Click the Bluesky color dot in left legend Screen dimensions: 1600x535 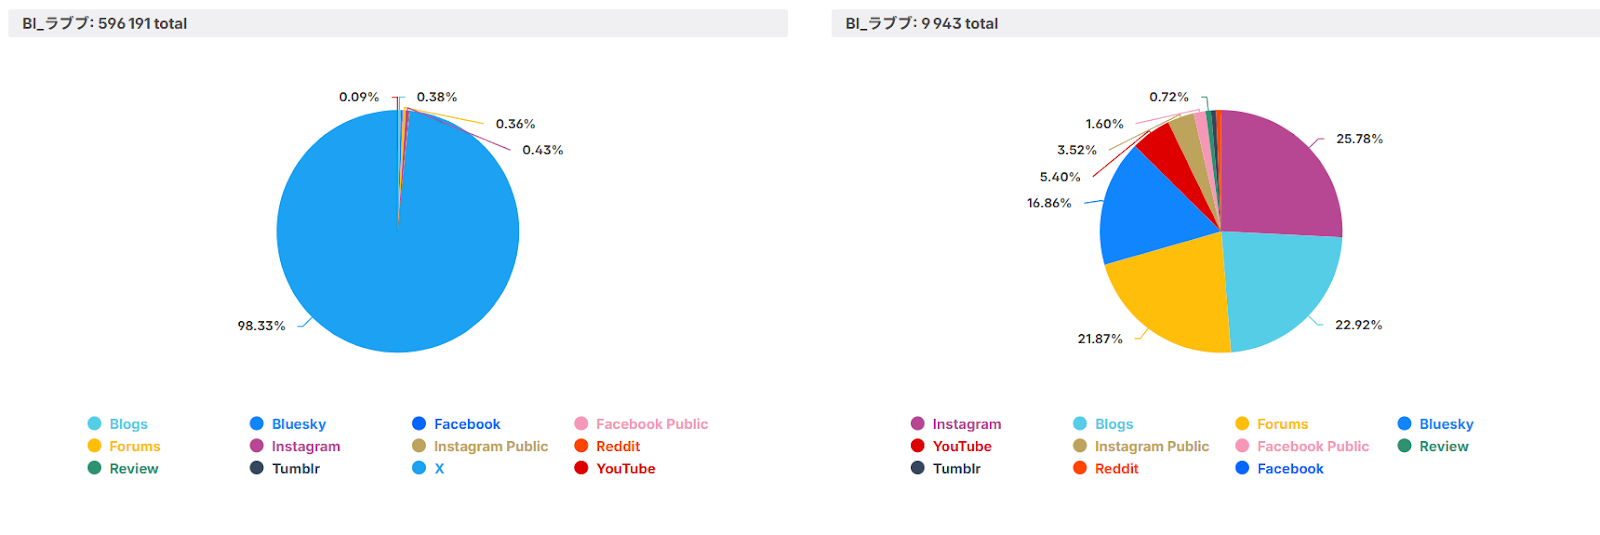click(x=257, y=424)
